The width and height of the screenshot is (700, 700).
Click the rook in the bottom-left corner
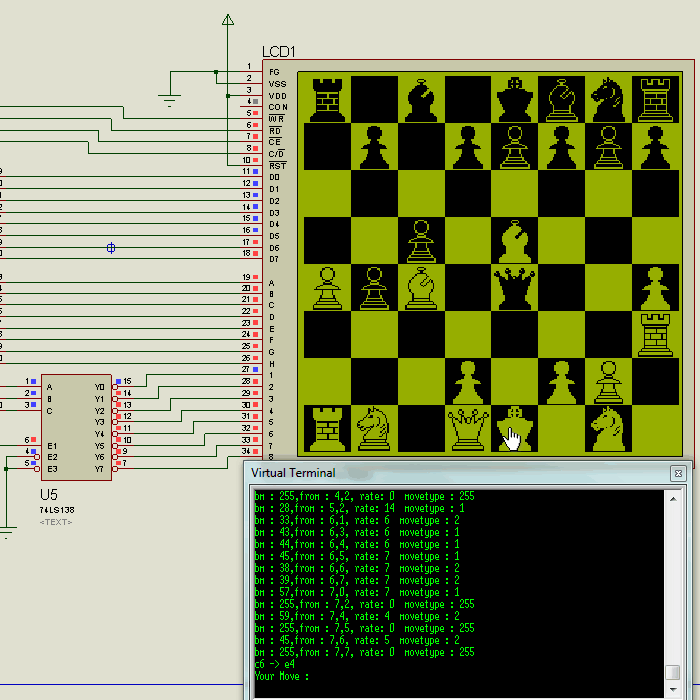[x=327, y=428]
